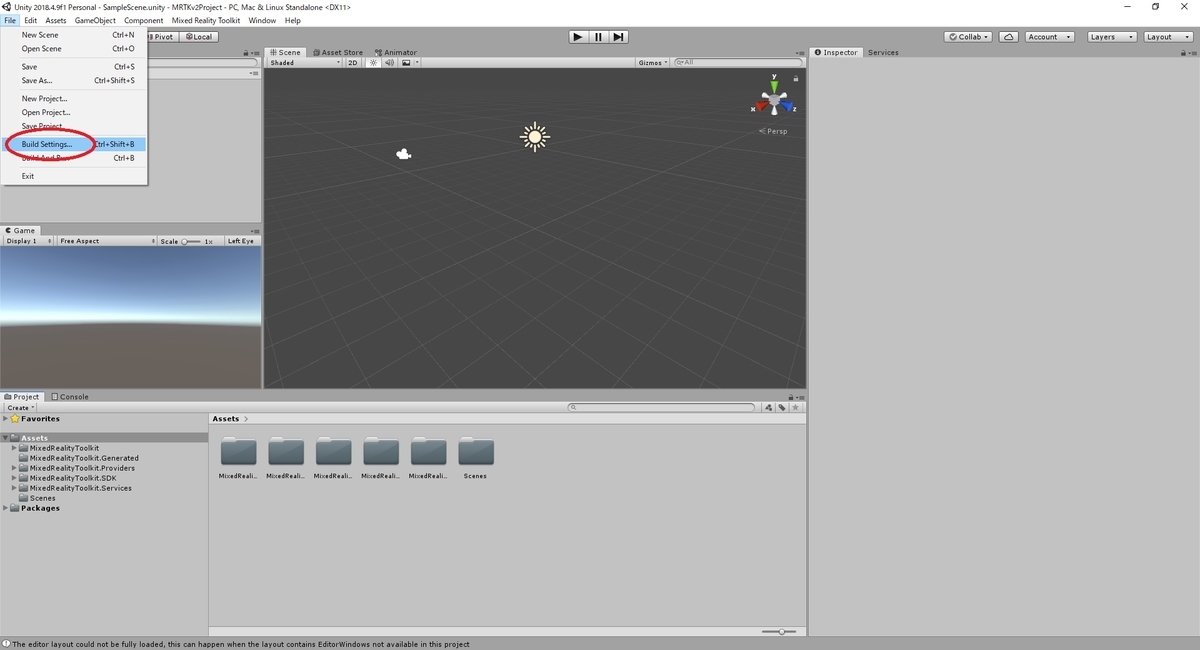Select the Inspector tab

point(836,52)
